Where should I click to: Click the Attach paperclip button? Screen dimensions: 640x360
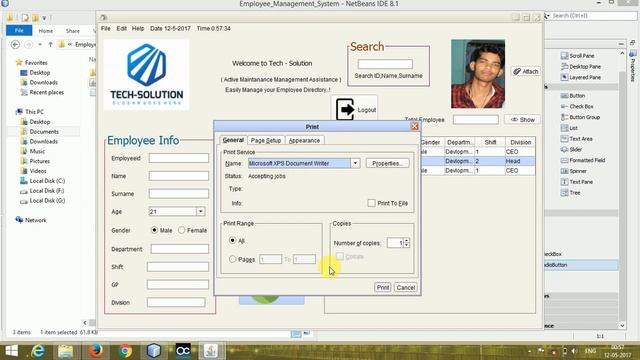pyautogui.click(x=526, y=71)
